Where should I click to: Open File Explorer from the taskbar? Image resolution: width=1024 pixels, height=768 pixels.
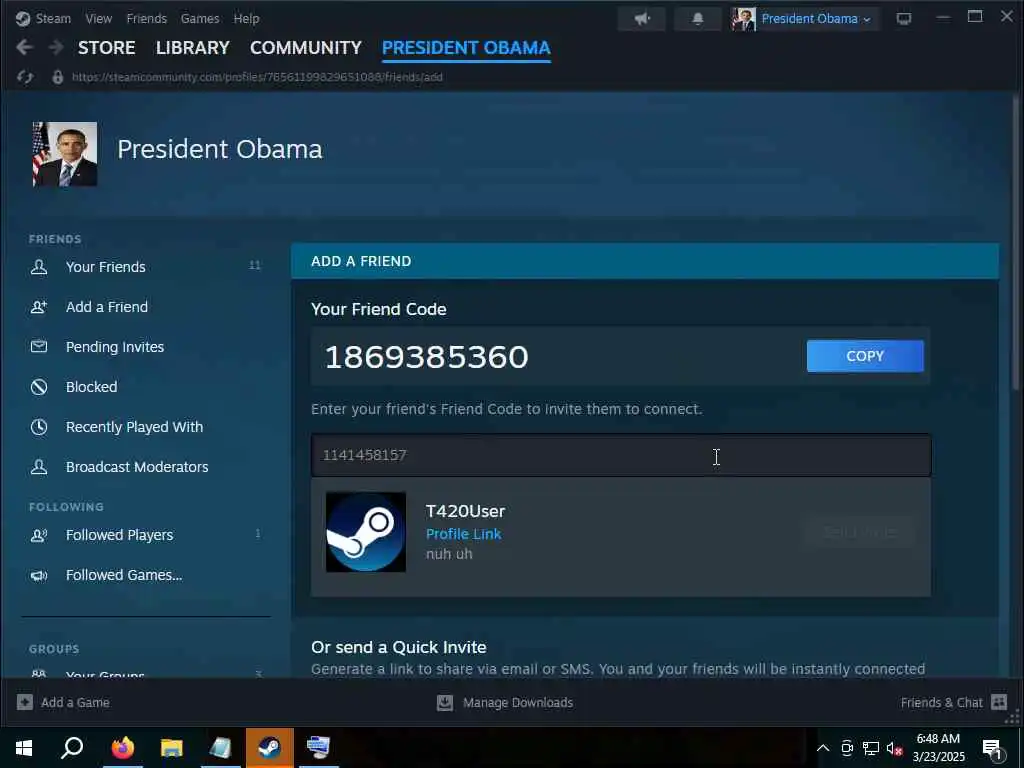[171, 748]
